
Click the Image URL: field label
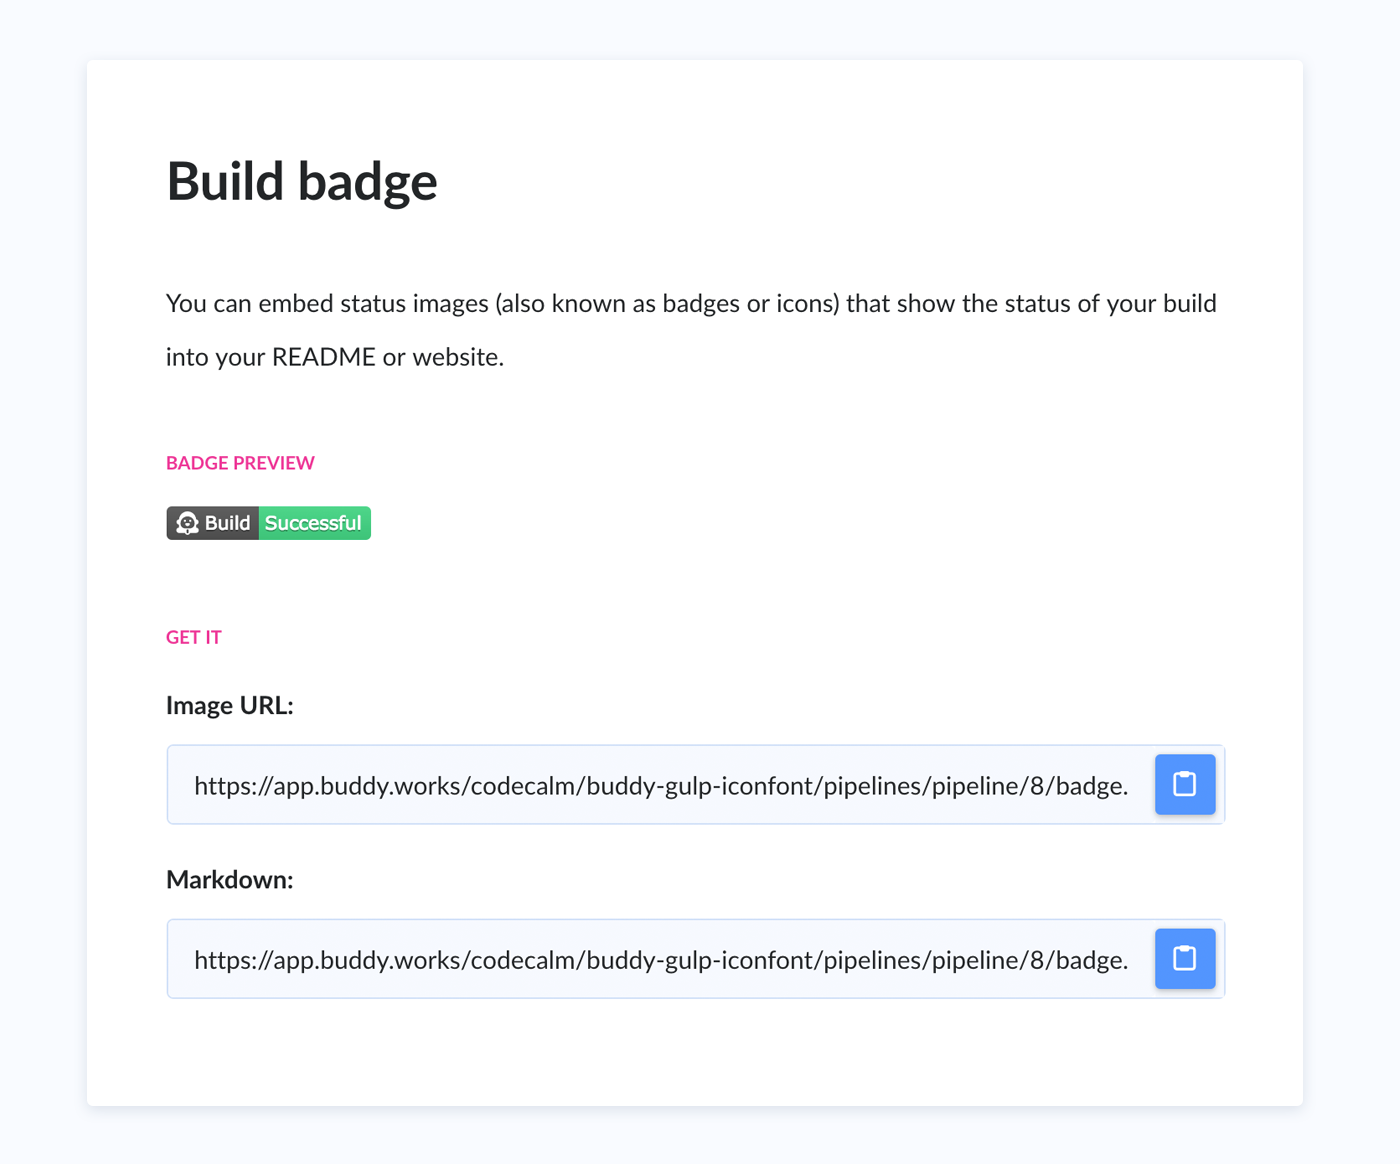click(230, 705)
